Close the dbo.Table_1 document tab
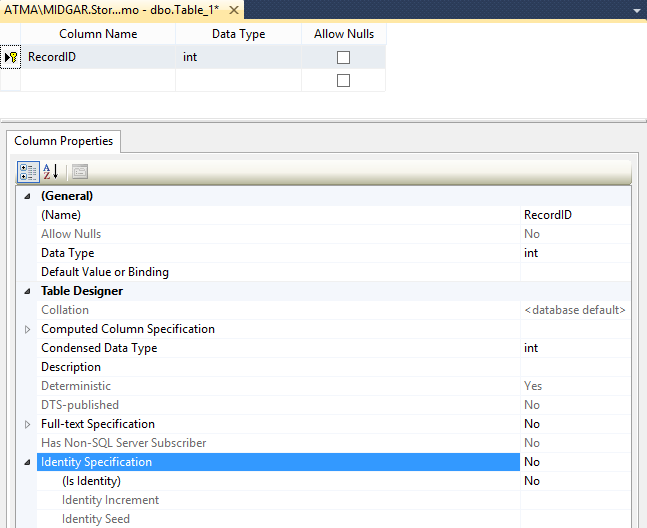 coord(233,9)
